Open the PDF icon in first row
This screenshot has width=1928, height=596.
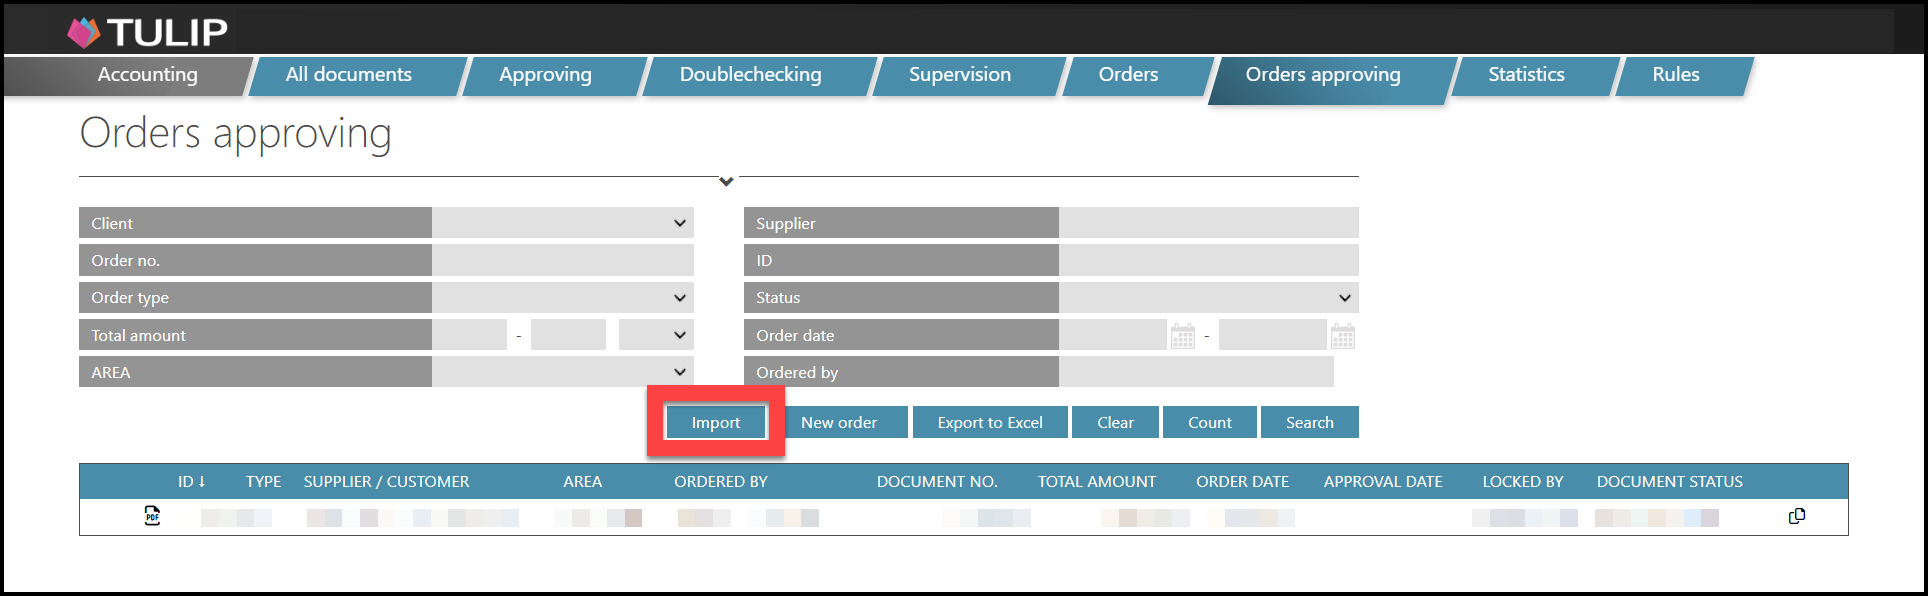pyautogui.click(x=152, y=516)
